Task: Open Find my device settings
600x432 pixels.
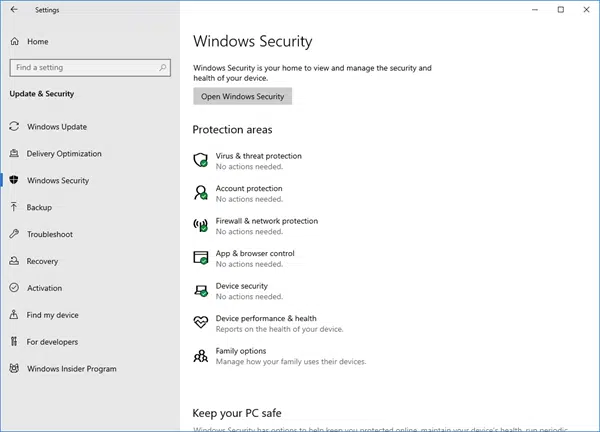Action: tap(52, 315)
